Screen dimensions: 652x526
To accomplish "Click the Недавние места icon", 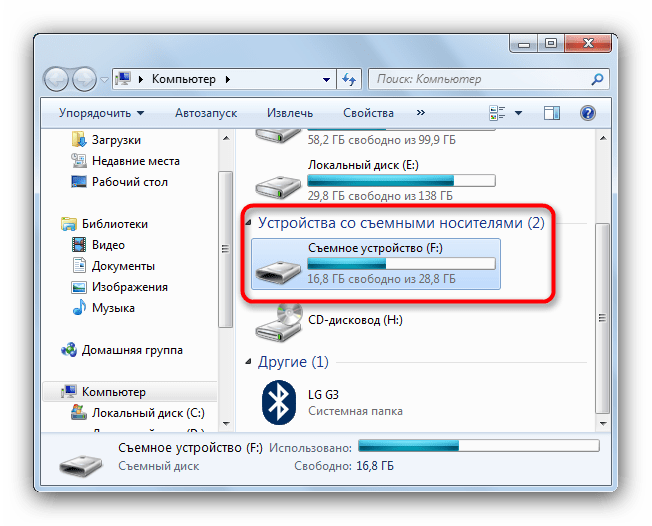I will pos(79,161).
